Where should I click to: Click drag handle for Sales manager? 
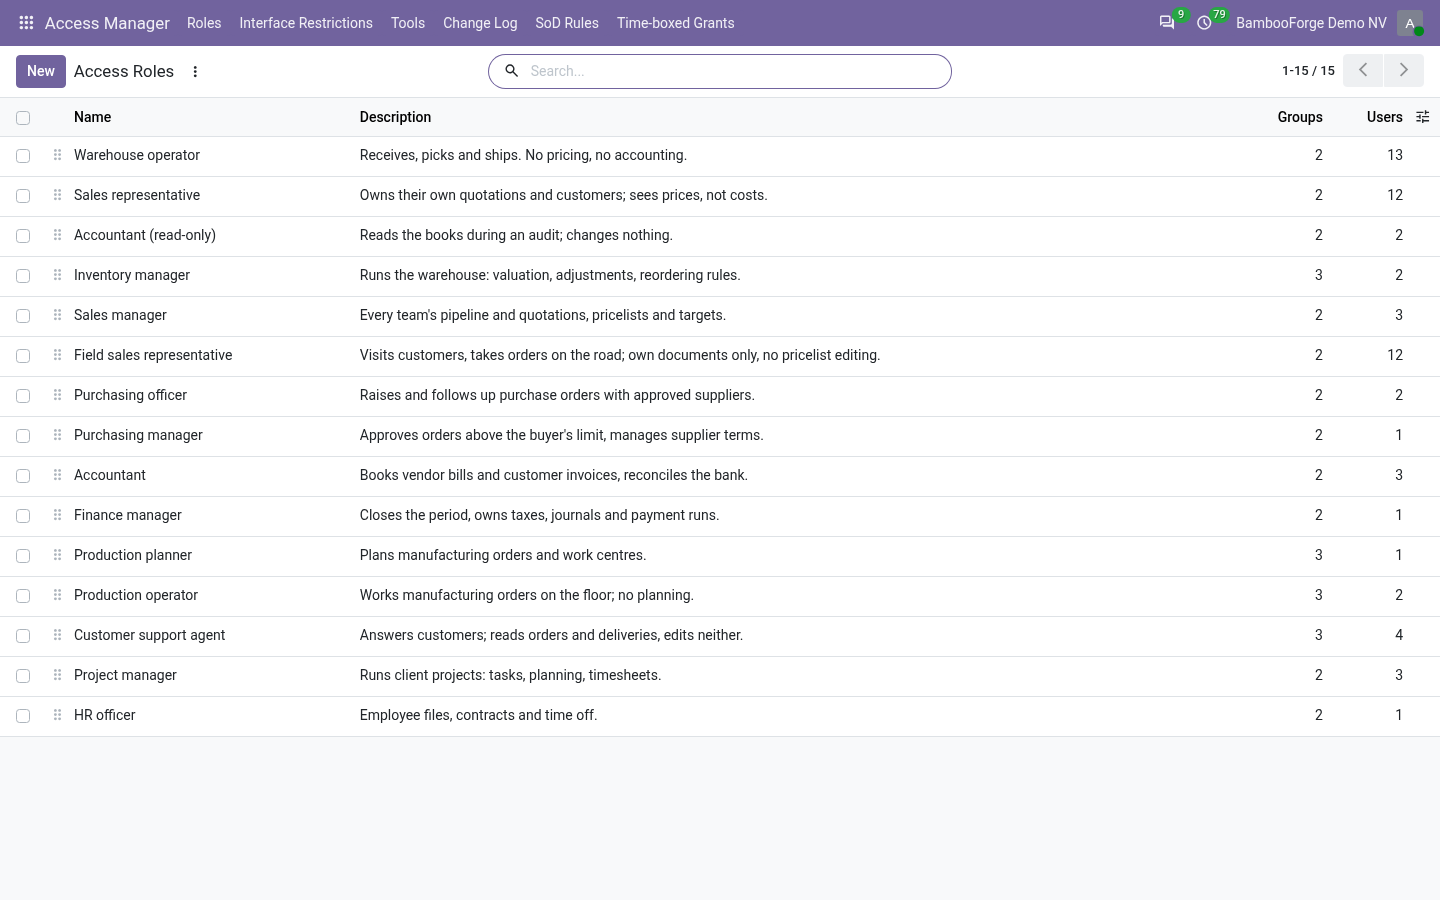pos(57,315)
